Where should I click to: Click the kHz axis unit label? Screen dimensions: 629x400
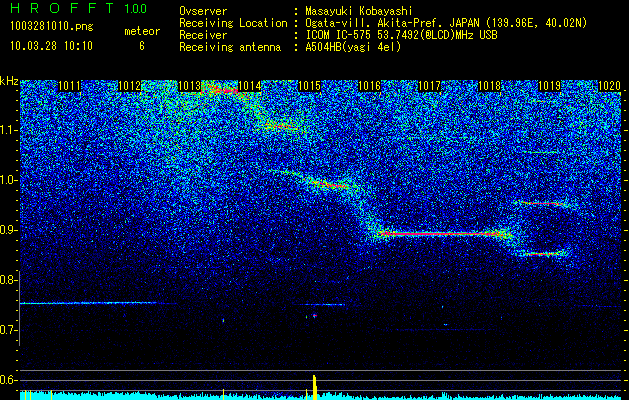click(x=9, y=81)
